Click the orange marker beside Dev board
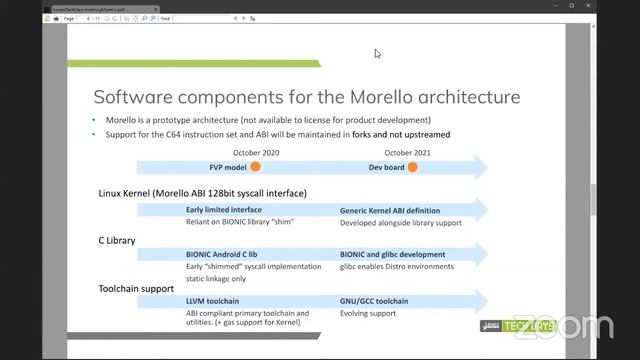This screenshot has width=640, height=360. coord(413,167)
